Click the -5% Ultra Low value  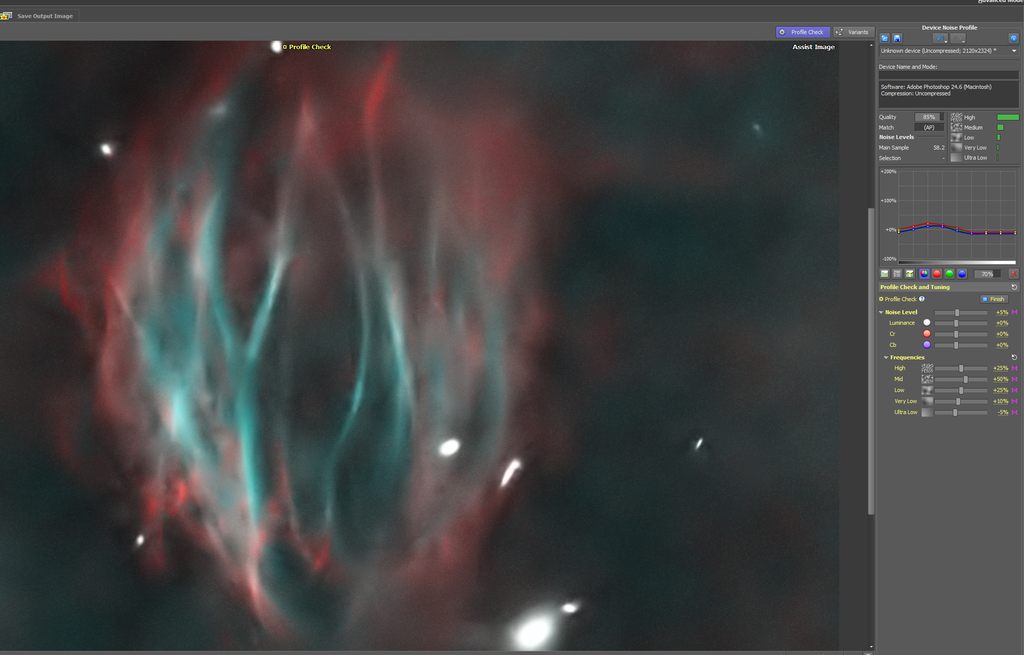1002,413
